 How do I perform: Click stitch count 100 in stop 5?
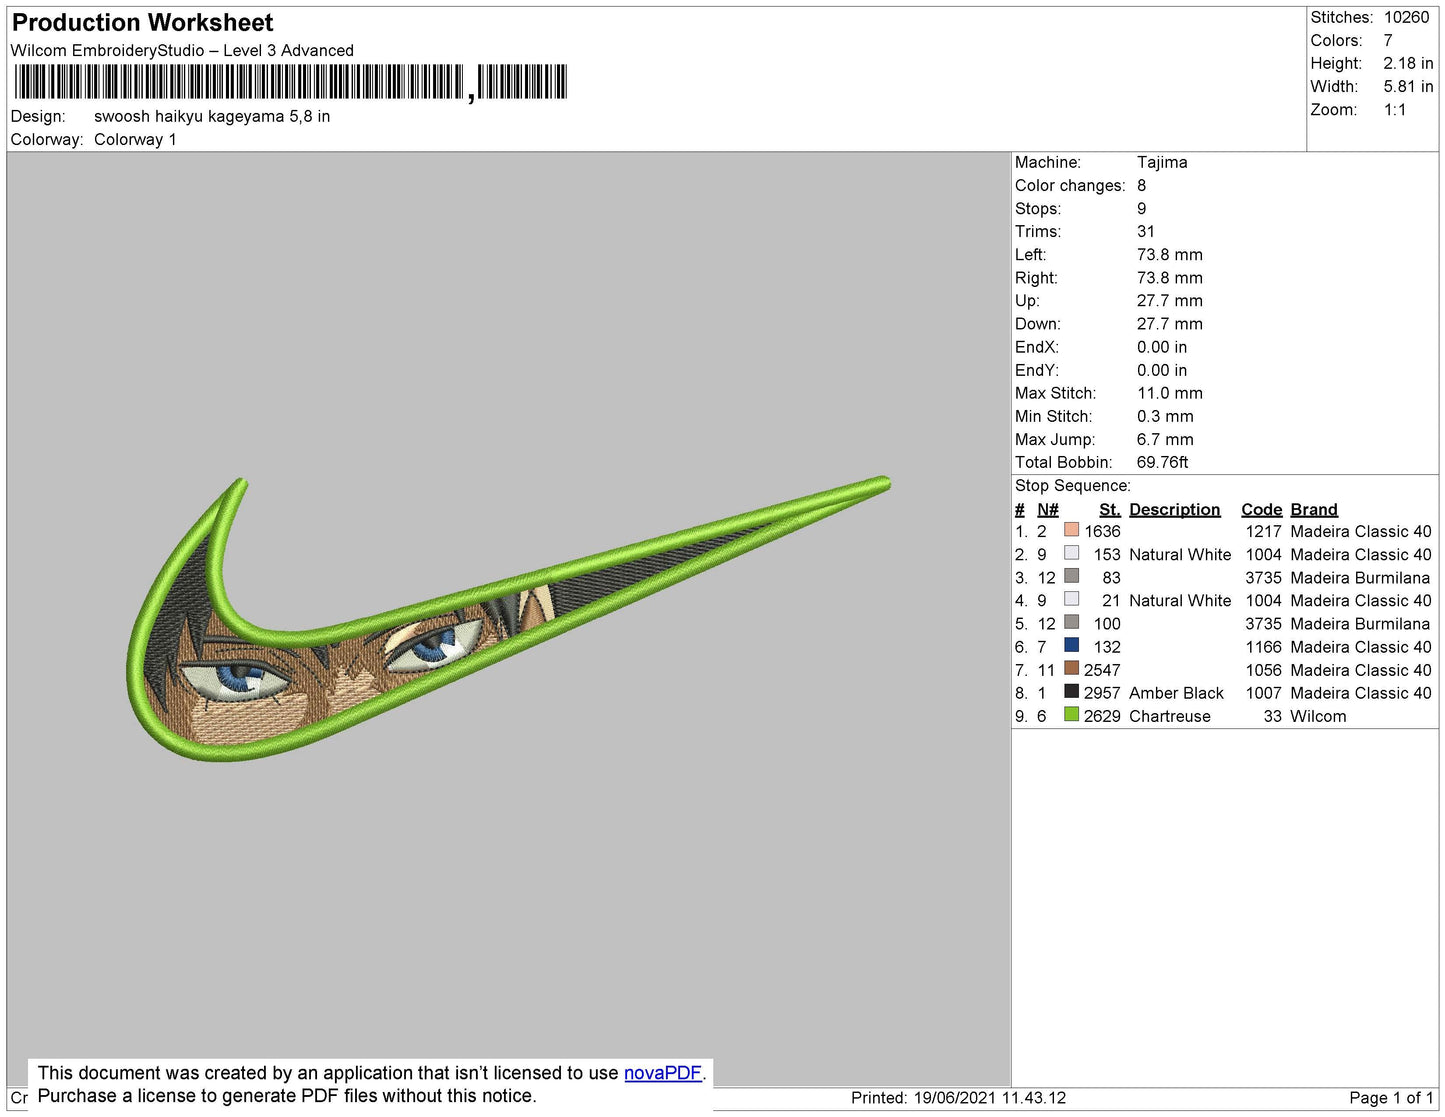tap(1107, 623)
